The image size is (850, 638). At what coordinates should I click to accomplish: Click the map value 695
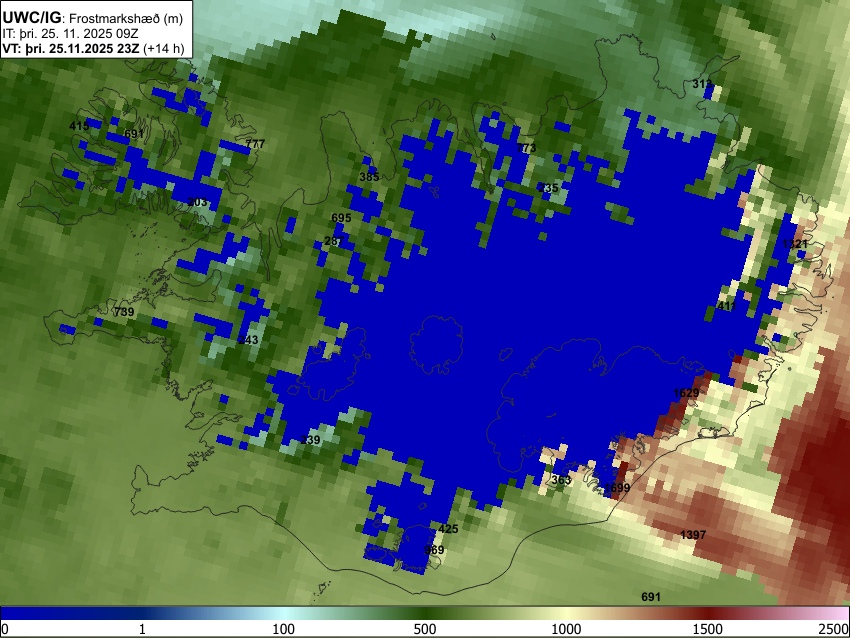(341, 218)
